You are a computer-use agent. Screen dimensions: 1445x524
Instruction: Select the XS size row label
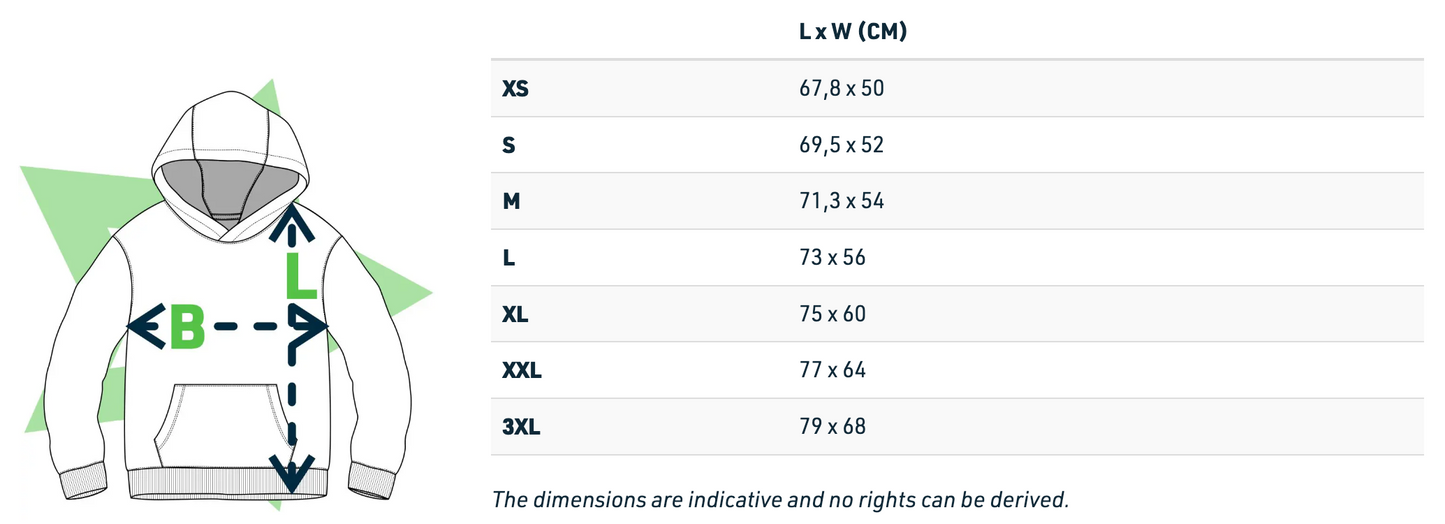[515, 89]
